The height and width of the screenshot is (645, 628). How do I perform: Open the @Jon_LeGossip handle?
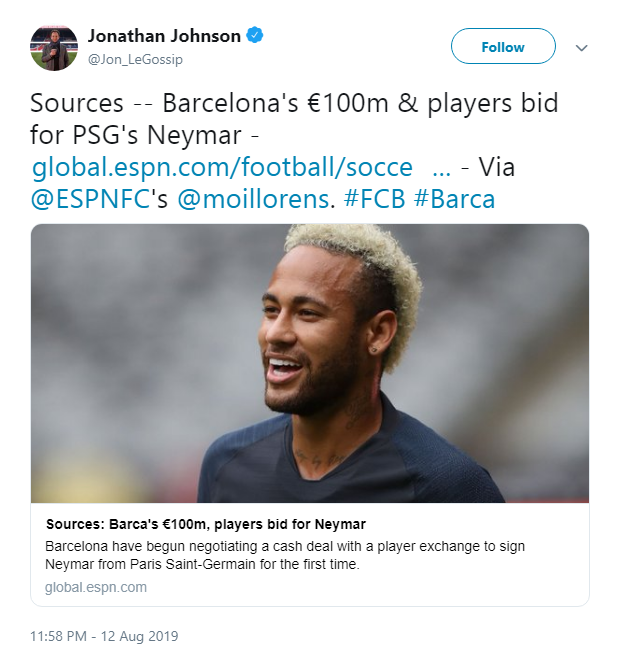click(x=136, y=59)
